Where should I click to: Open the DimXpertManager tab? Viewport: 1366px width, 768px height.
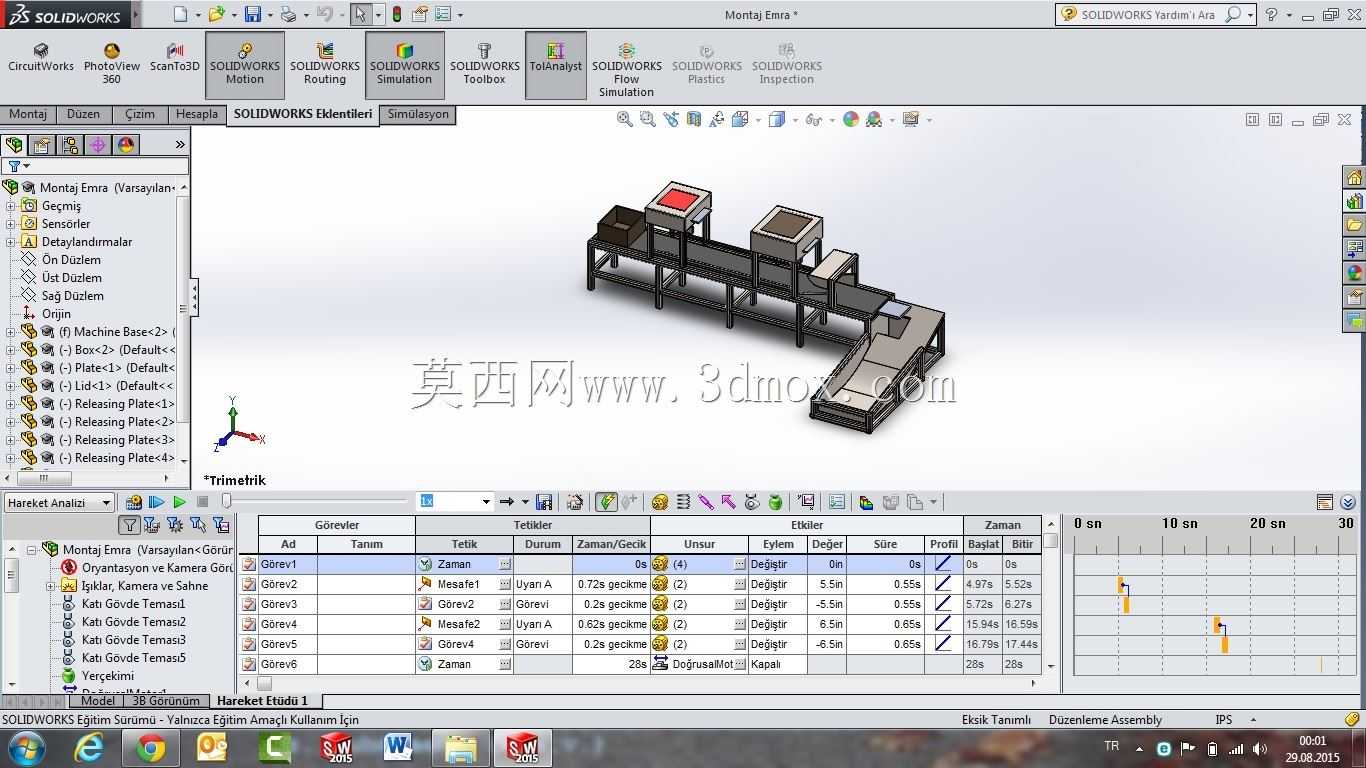(x=98, y=145)
